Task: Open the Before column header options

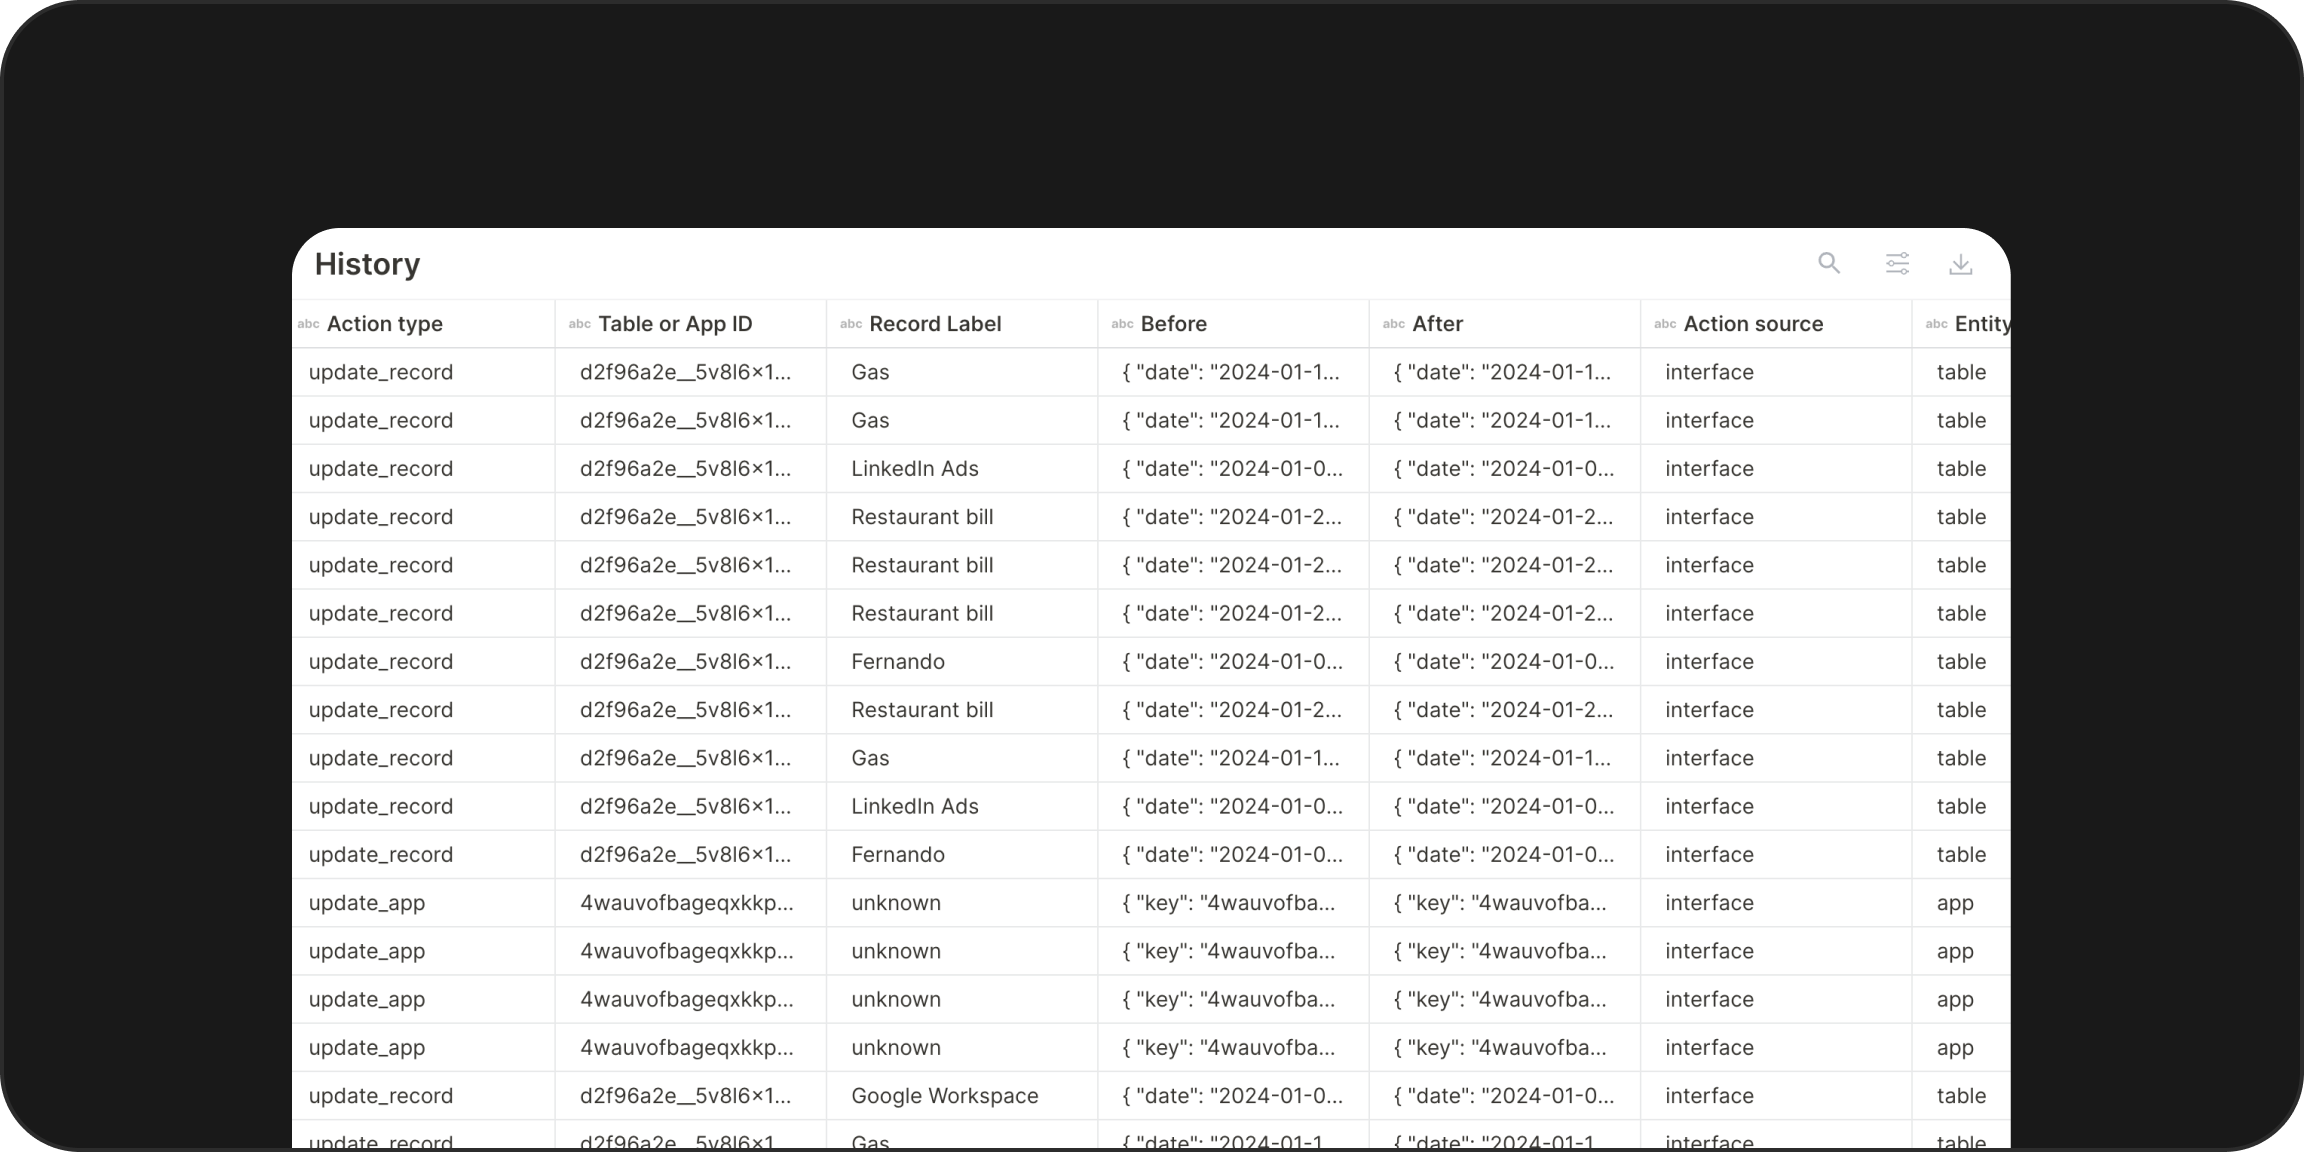Action: pos(1173,323)
